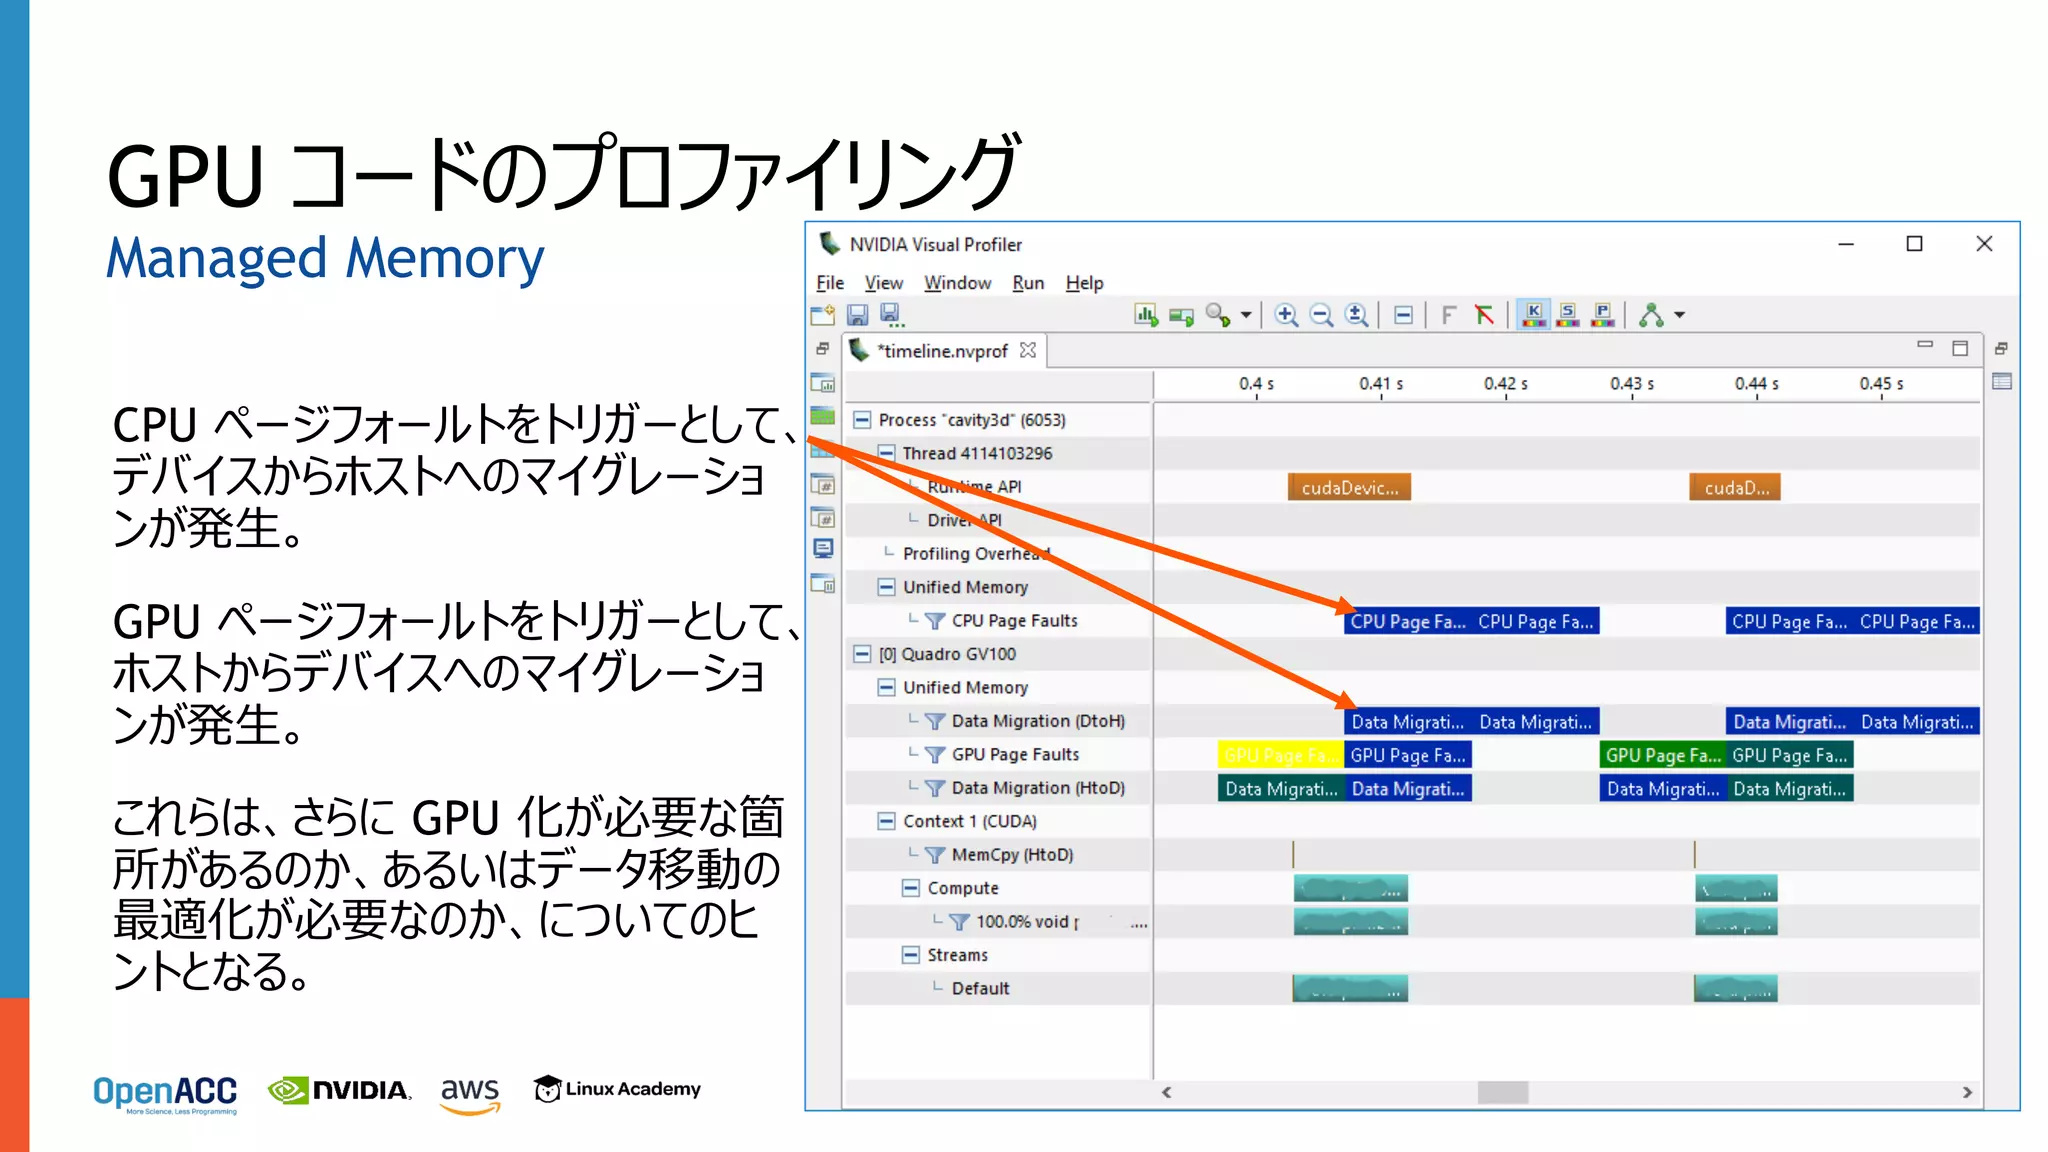Open the dependency analysis dropdown arrow

click(x=1680, y=315)
